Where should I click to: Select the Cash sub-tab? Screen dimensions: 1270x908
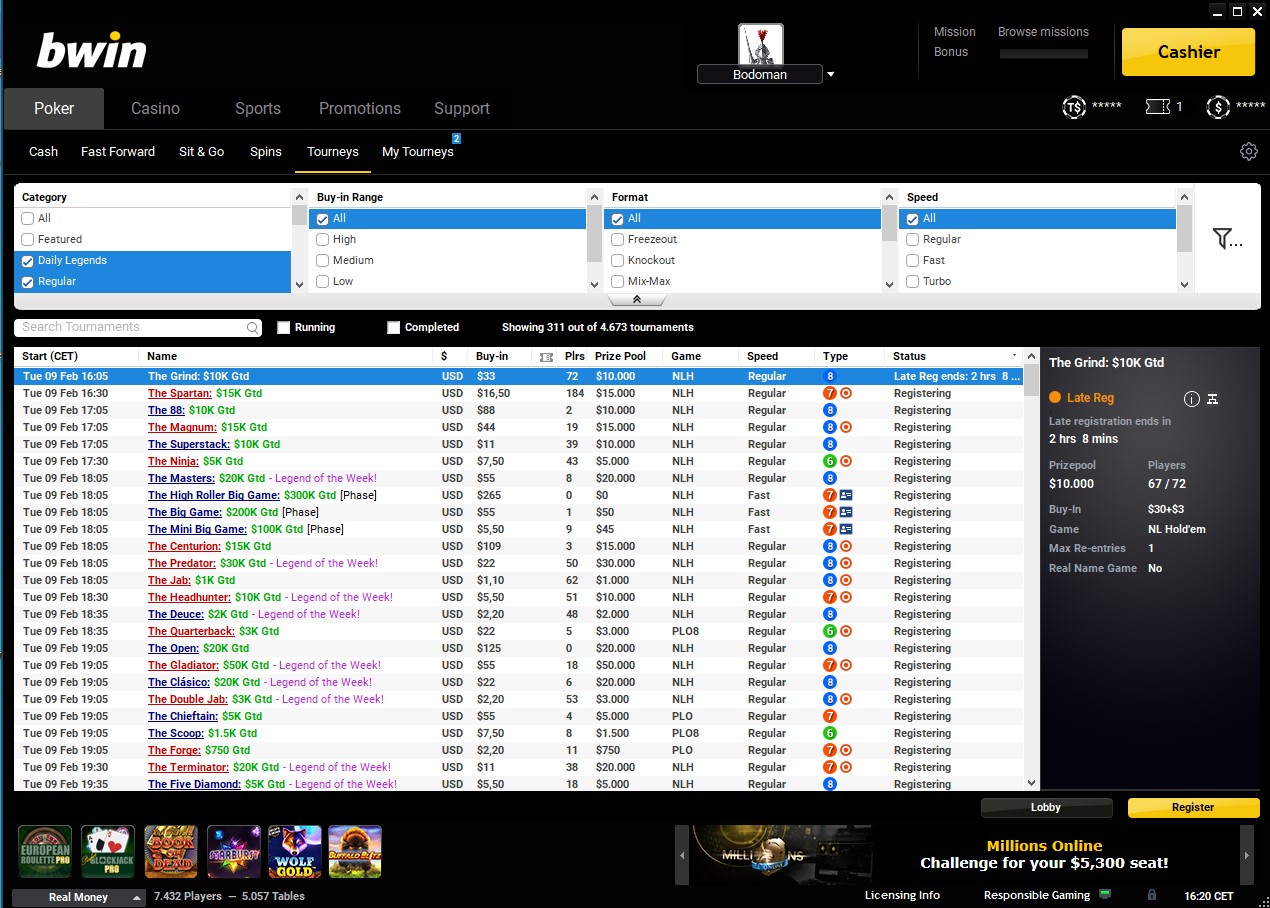point(43,152)
